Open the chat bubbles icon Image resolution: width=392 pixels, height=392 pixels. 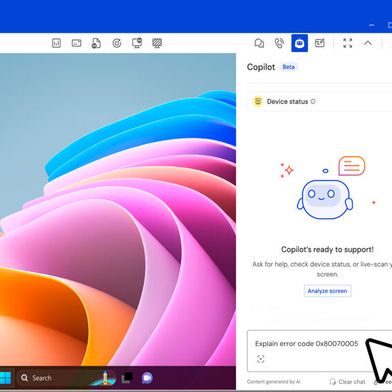click(259, 43)
